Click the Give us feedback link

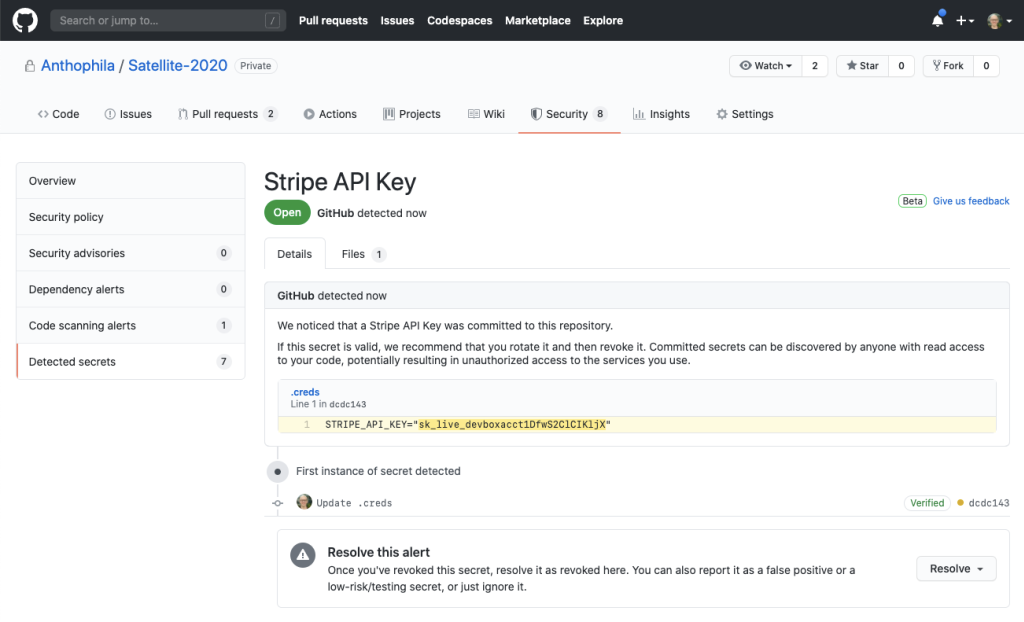[971, 201]
